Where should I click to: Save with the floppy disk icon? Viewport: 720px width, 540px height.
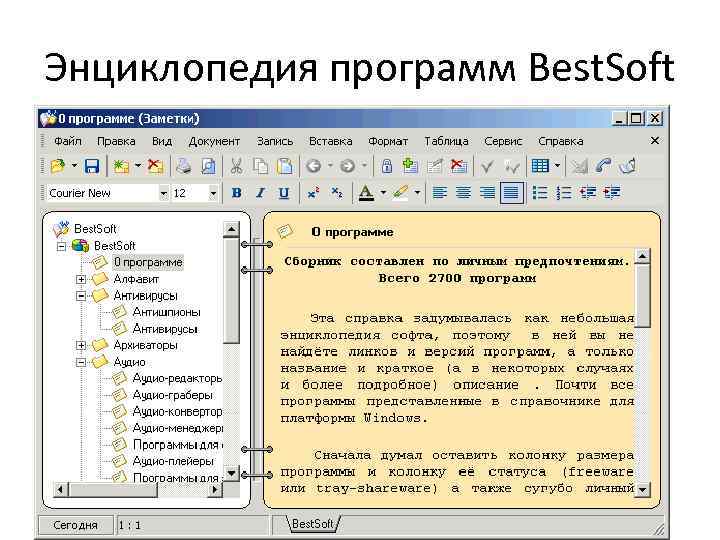[92, 166]
